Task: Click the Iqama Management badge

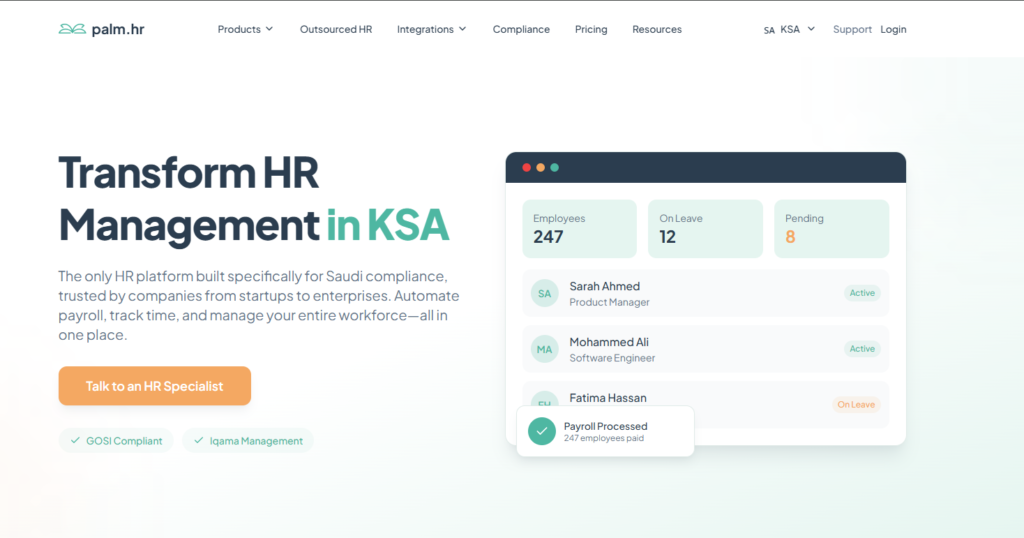Action: click(x=248, y=441)
